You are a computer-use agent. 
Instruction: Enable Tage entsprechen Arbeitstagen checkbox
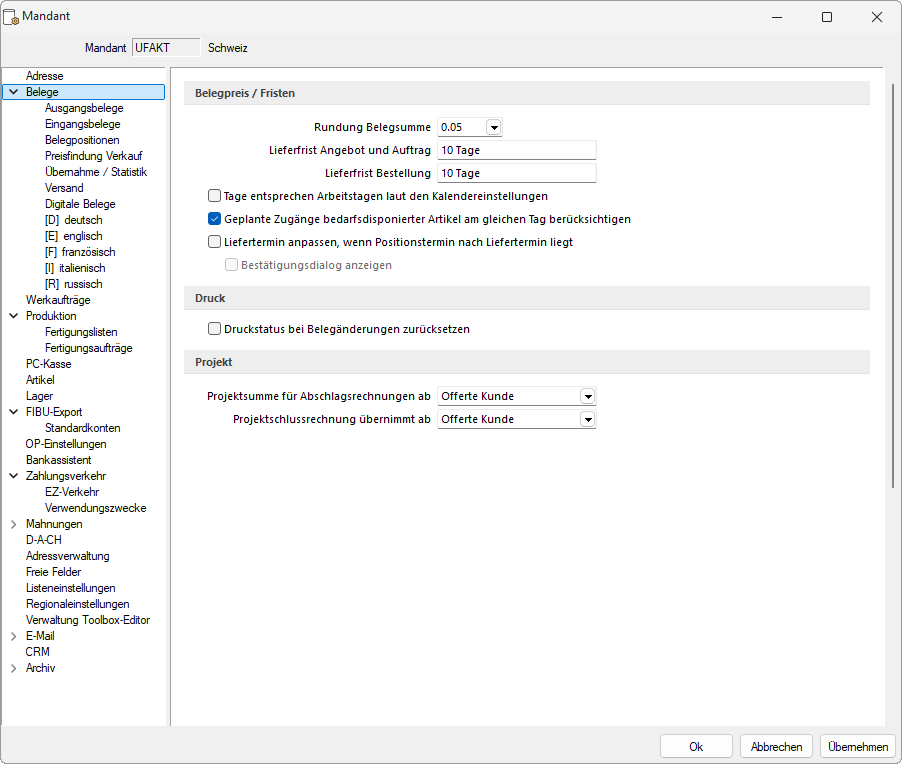214,196
